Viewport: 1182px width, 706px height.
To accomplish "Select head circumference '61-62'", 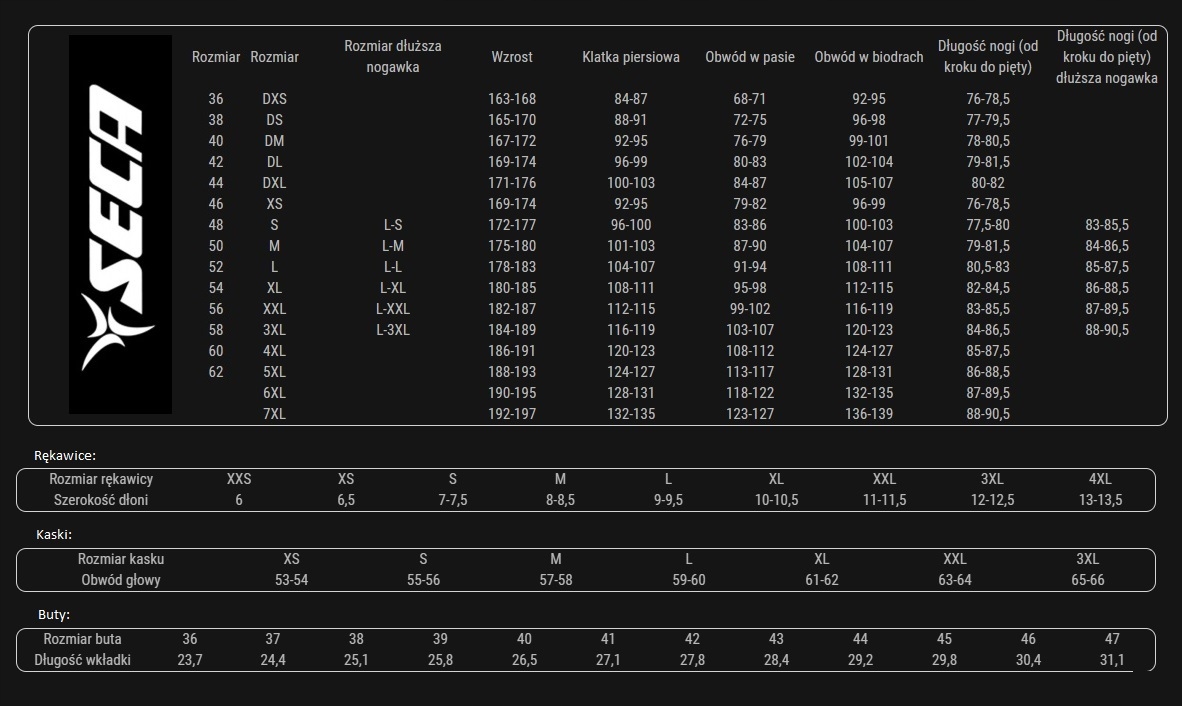I will [822, 580].
